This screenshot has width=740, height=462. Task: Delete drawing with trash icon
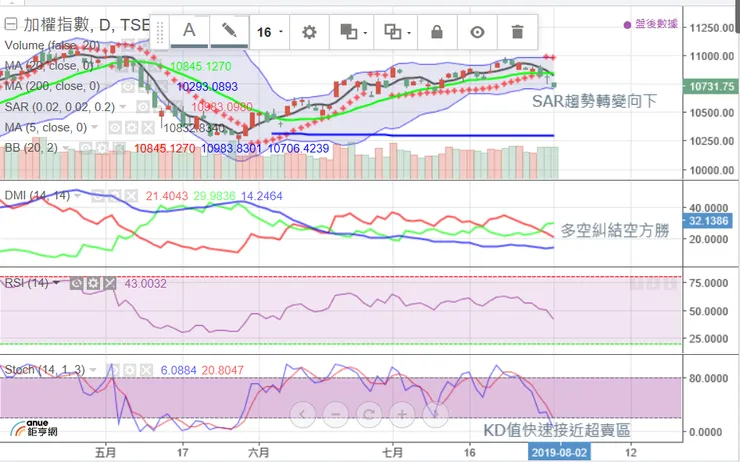point(517,32)
